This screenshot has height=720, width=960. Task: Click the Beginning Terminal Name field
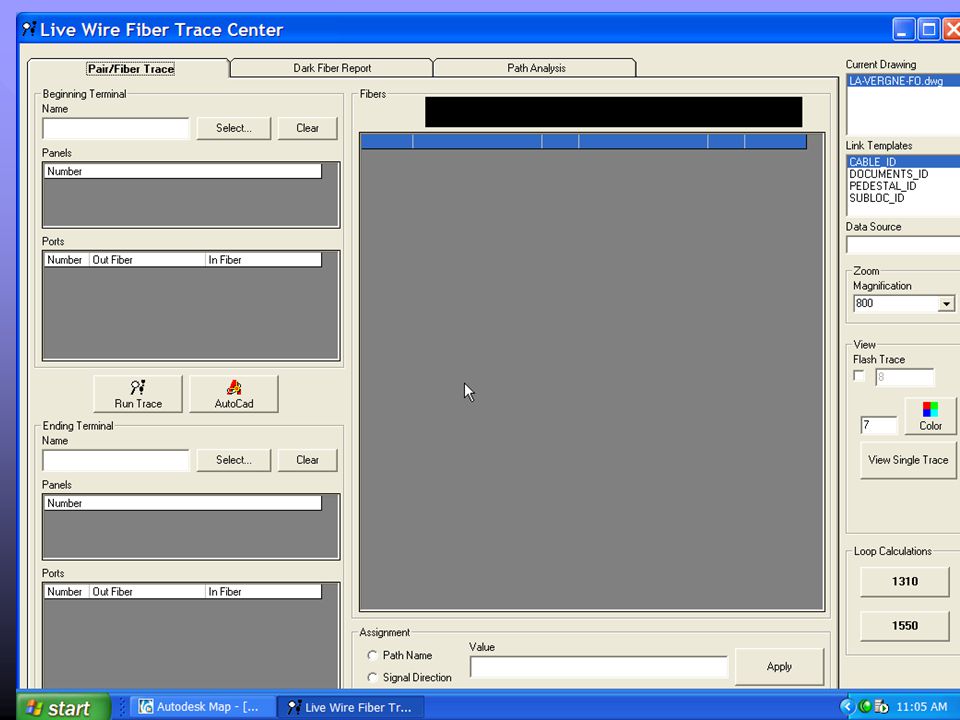116,129
